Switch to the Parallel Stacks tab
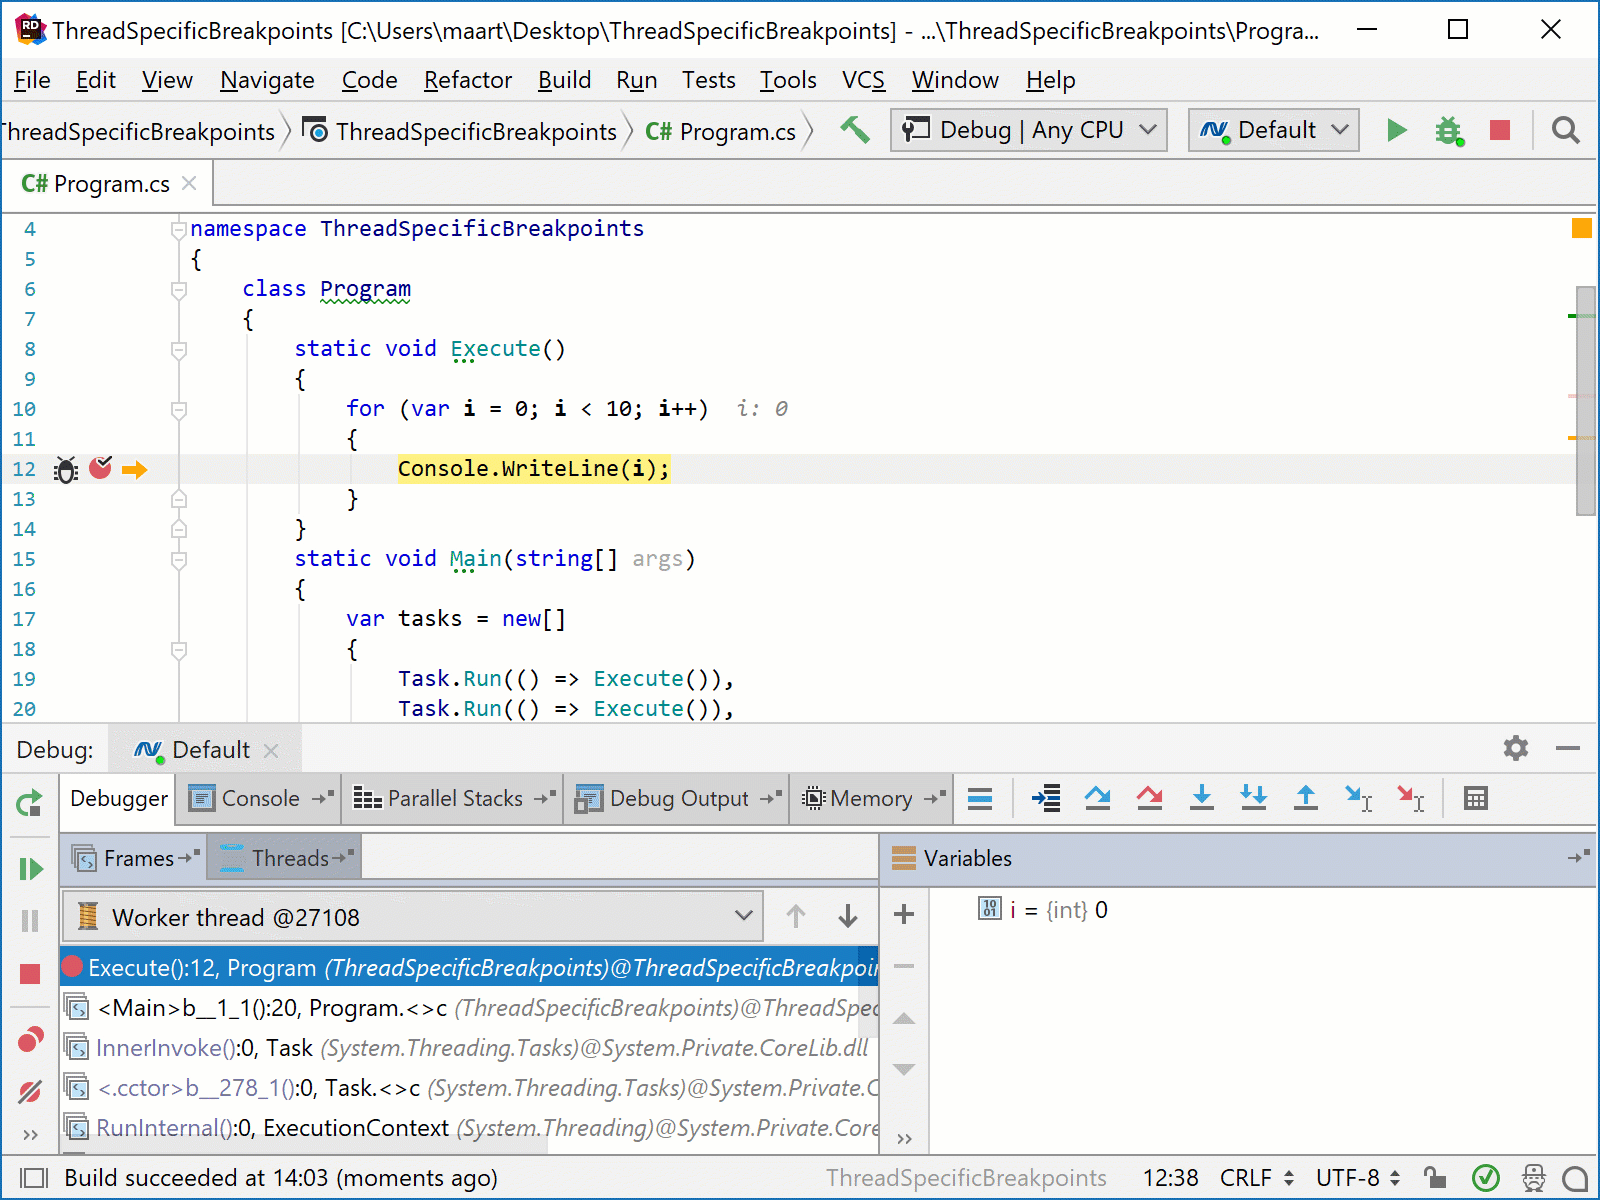The image size is (1600, 1200). [454, 798]
